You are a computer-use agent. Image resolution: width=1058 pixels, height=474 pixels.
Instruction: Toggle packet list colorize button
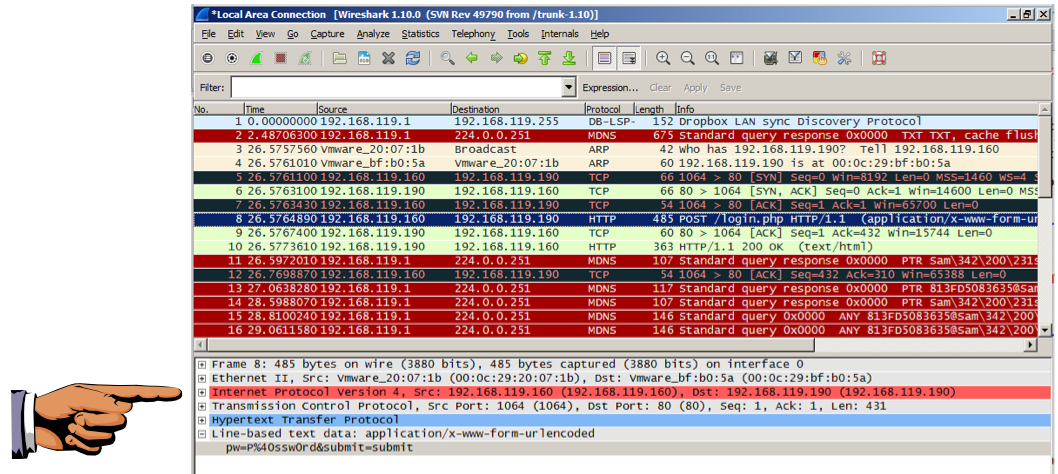click(x=605, y=59)
